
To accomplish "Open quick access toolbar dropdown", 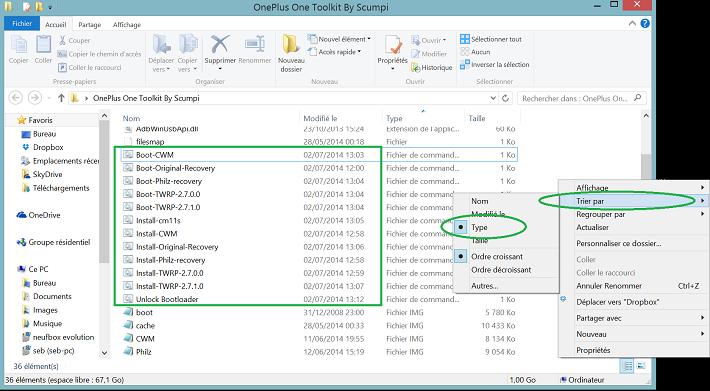I will click(50, 8).
